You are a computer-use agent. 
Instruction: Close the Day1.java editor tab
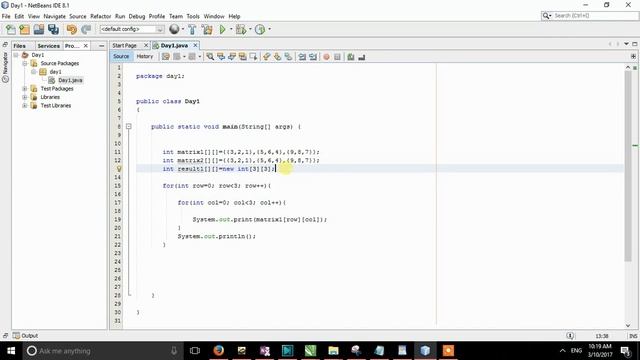pyautogui.click(x=195, y=45)
